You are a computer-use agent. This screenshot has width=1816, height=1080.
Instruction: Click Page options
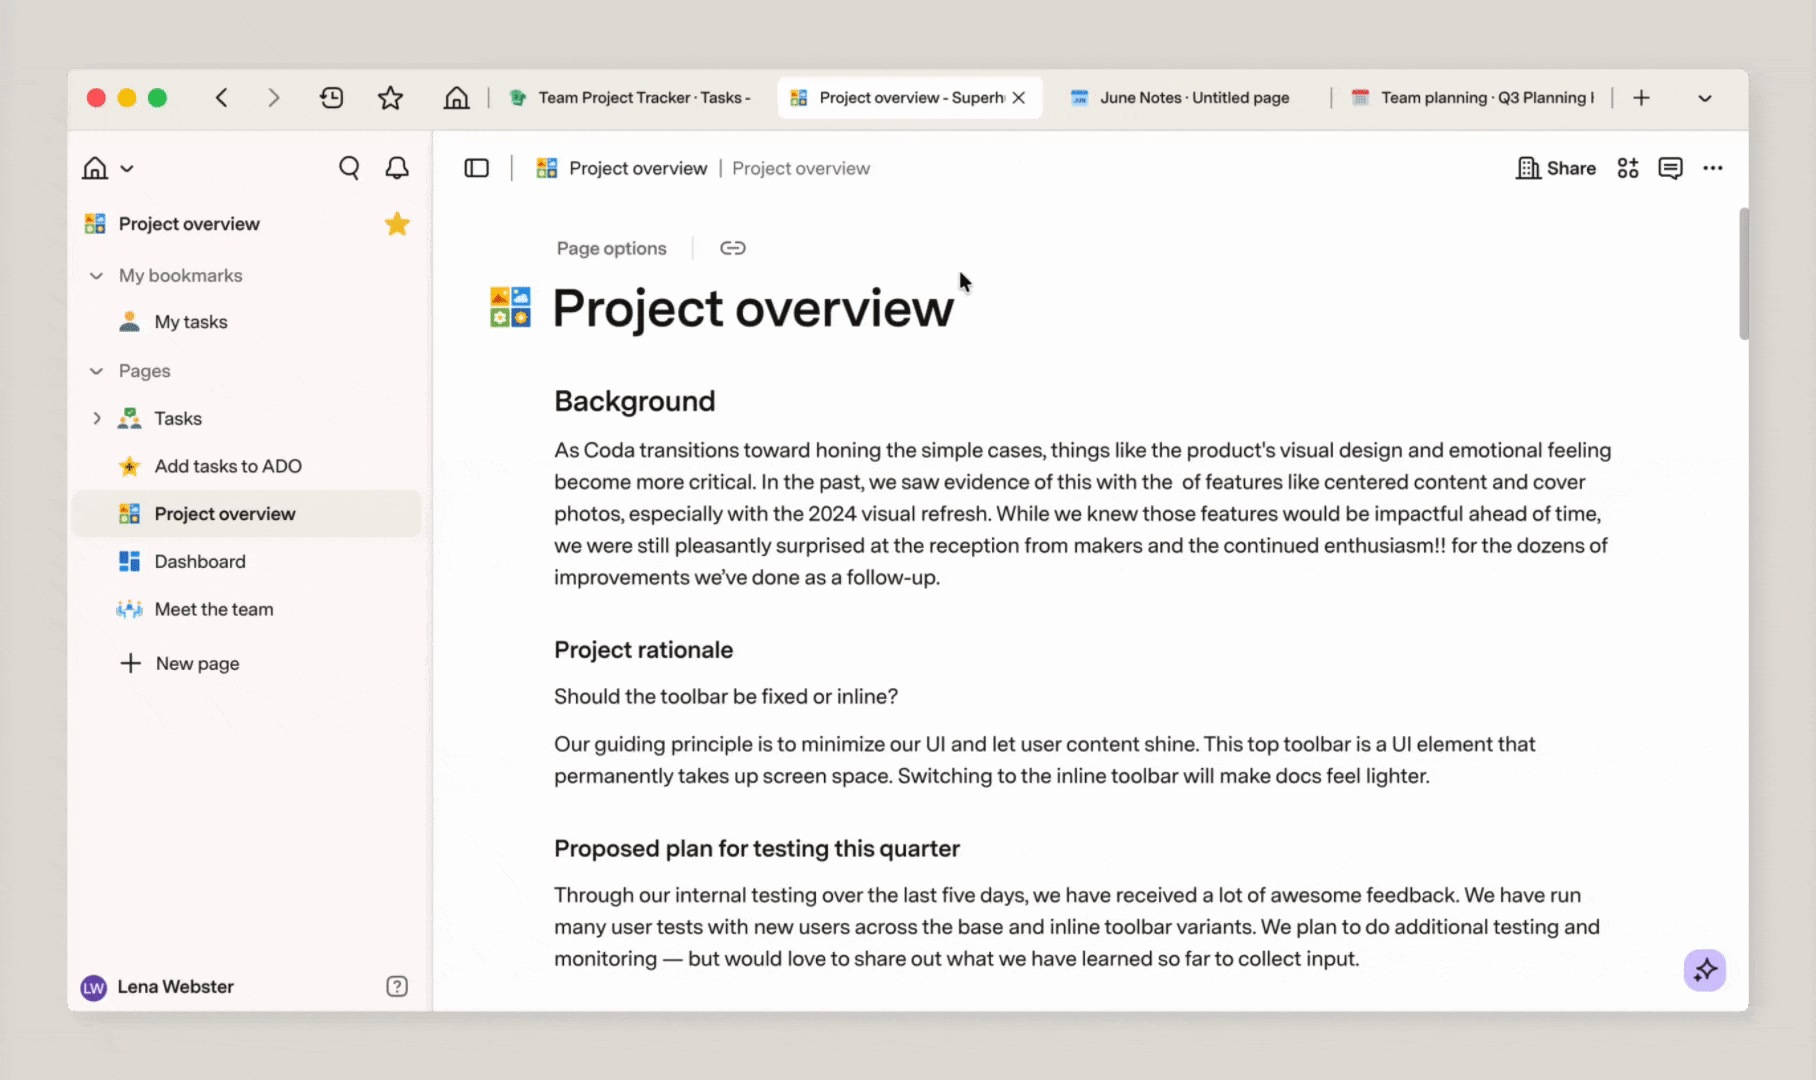(x=611, y=248)
